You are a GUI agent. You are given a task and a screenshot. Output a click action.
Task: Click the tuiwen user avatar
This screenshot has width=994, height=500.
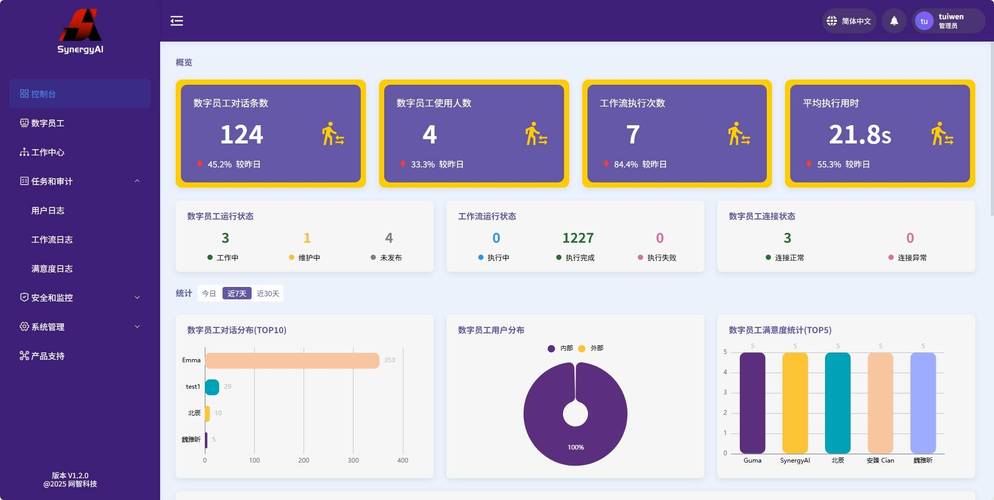pyautogui.click(x=924, y=20)
